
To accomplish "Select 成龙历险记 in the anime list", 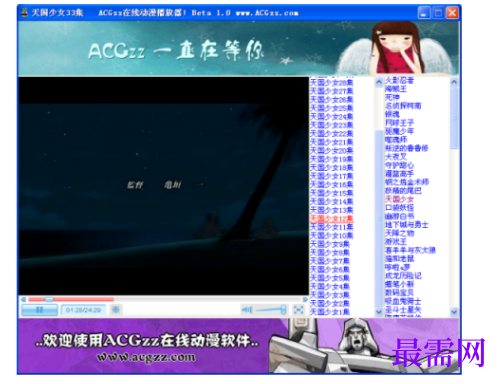I will point(403,276).
